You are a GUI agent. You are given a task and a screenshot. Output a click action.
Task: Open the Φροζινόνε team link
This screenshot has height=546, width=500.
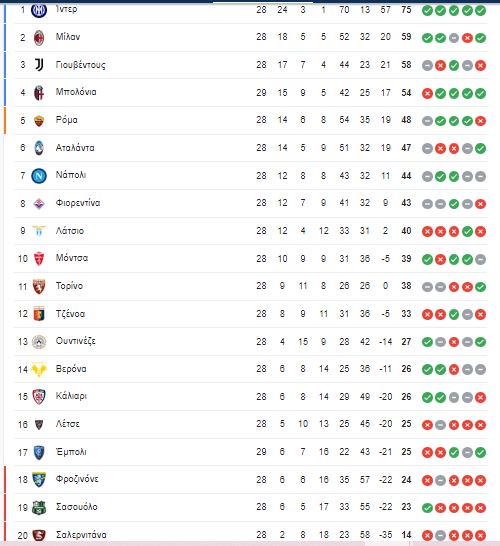pos(77,479)
